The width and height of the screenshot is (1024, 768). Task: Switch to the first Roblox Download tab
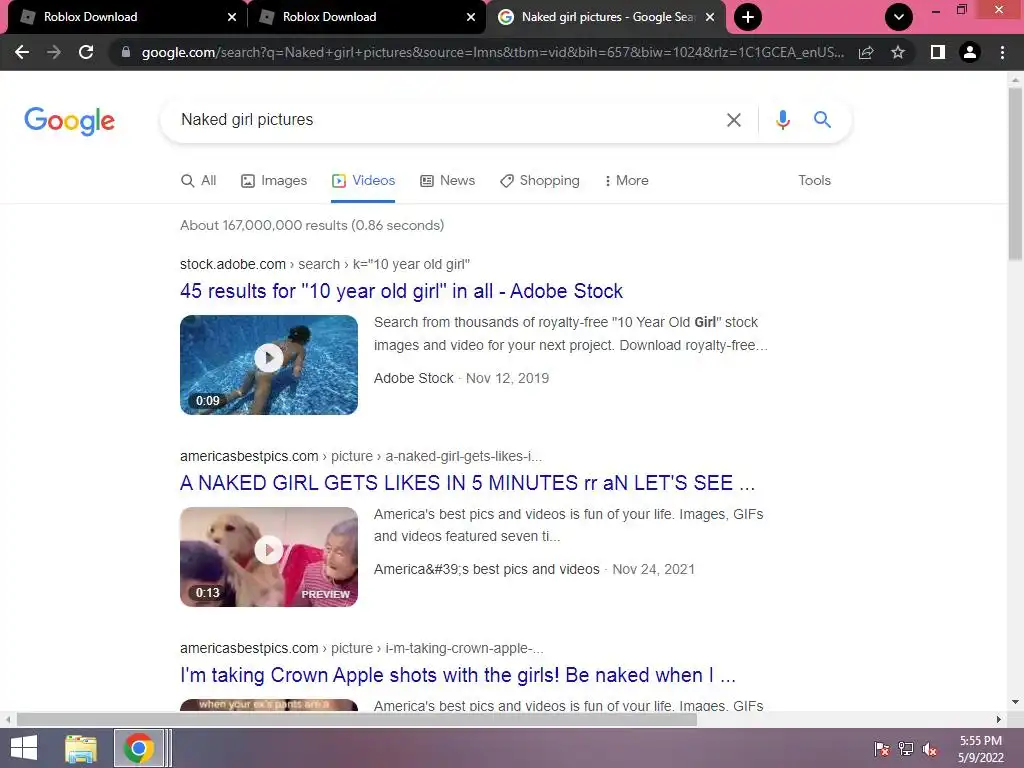pyautogui.click(x=124, y=17)
